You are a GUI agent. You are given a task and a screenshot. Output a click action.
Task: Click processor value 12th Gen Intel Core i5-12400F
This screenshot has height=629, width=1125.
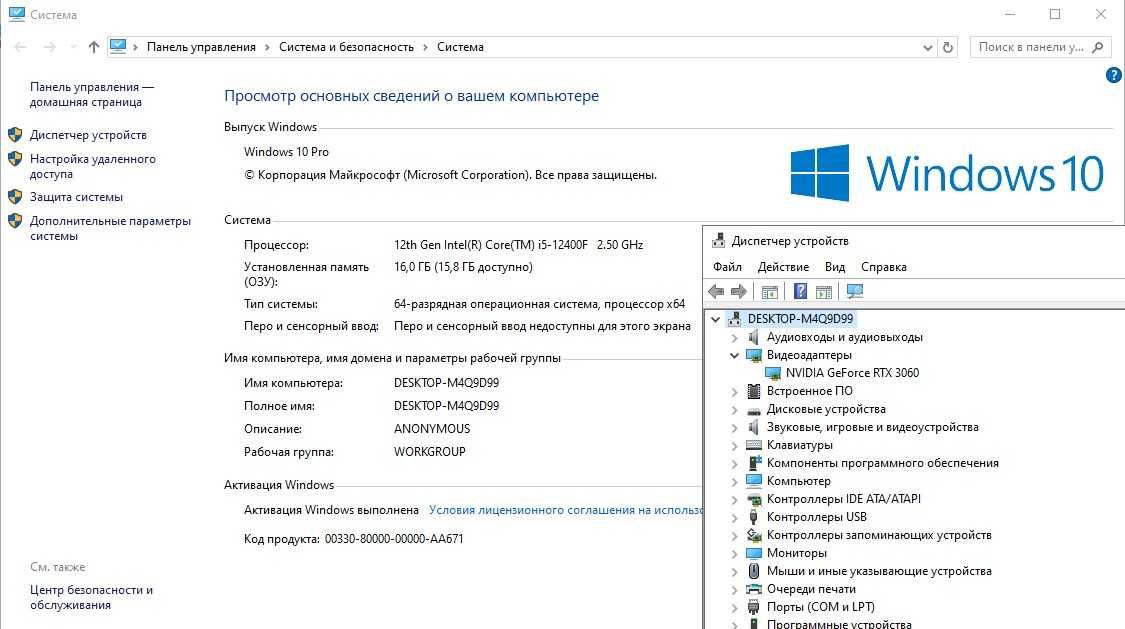click(518, 245)
